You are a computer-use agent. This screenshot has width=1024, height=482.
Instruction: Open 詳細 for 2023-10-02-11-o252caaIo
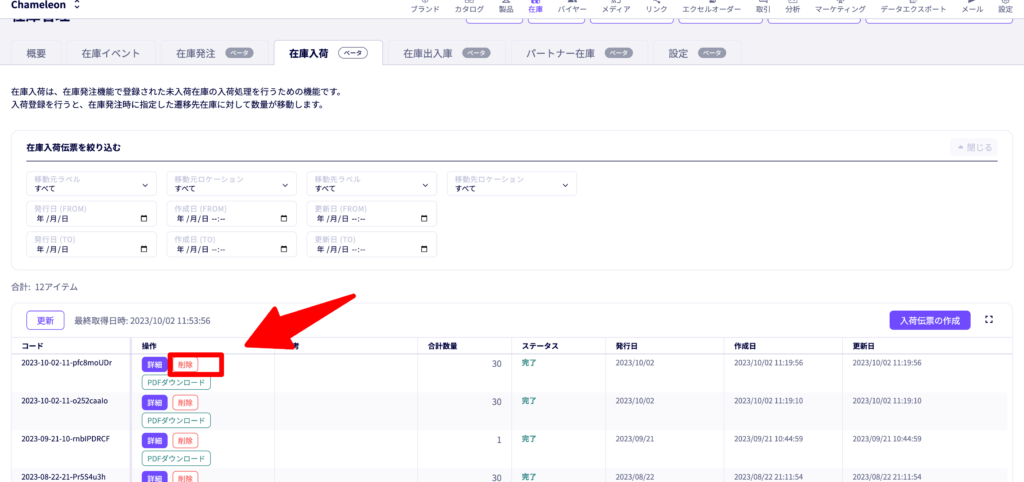coord(155,403)
